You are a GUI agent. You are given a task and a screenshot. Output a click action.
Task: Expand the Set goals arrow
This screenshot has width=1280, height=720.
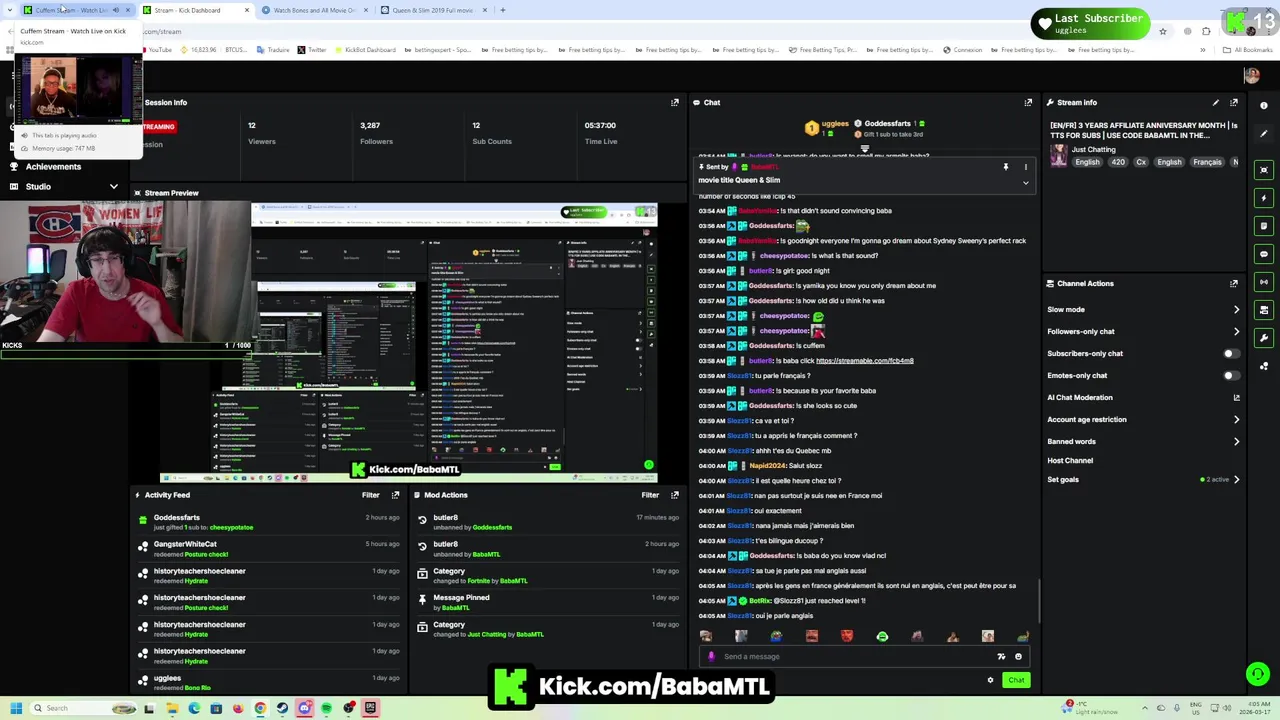(x=1236, y=480)
